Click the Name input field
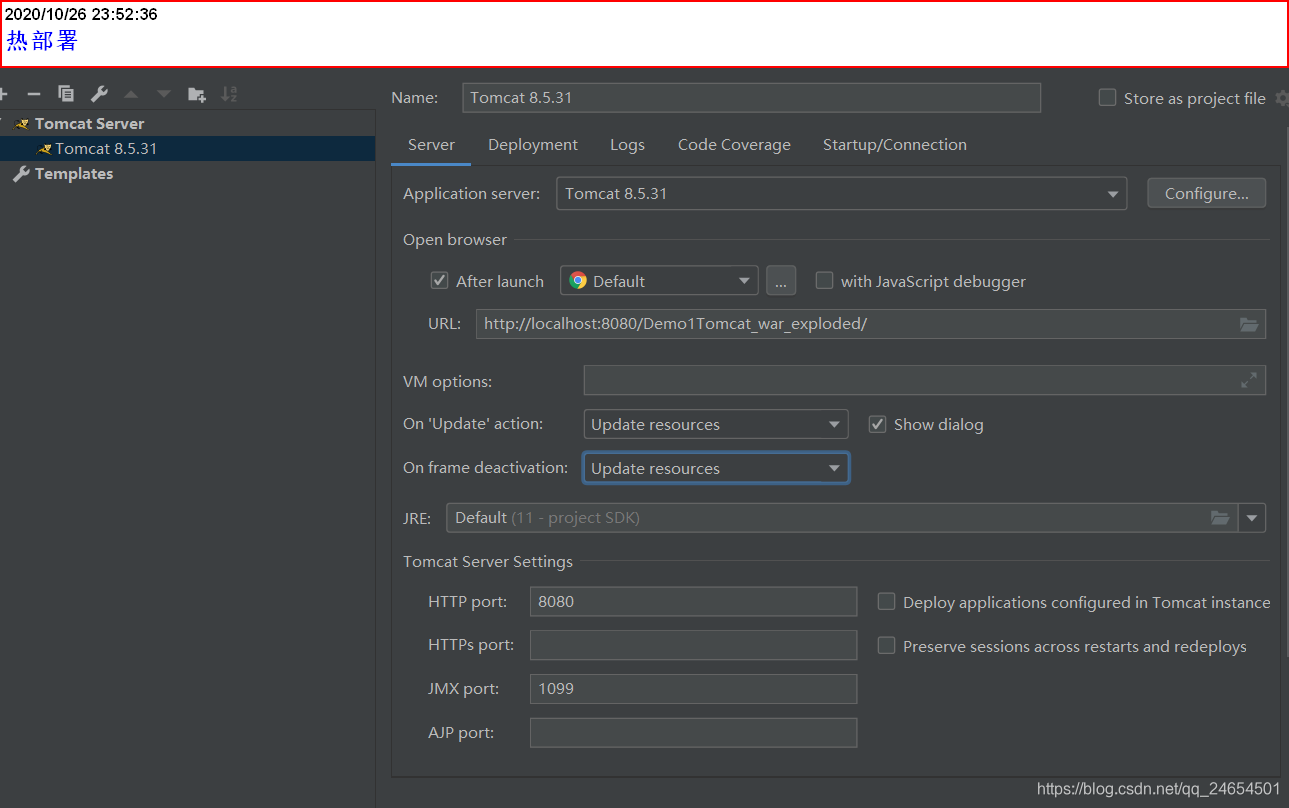Screen dimensions: 1289x808 point(752,98)
